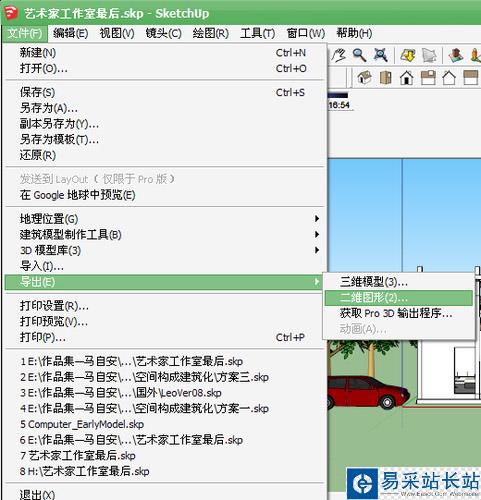Expand the 3D 模型库(3) submenu
The image size is (481, 500).
[164, 250]
